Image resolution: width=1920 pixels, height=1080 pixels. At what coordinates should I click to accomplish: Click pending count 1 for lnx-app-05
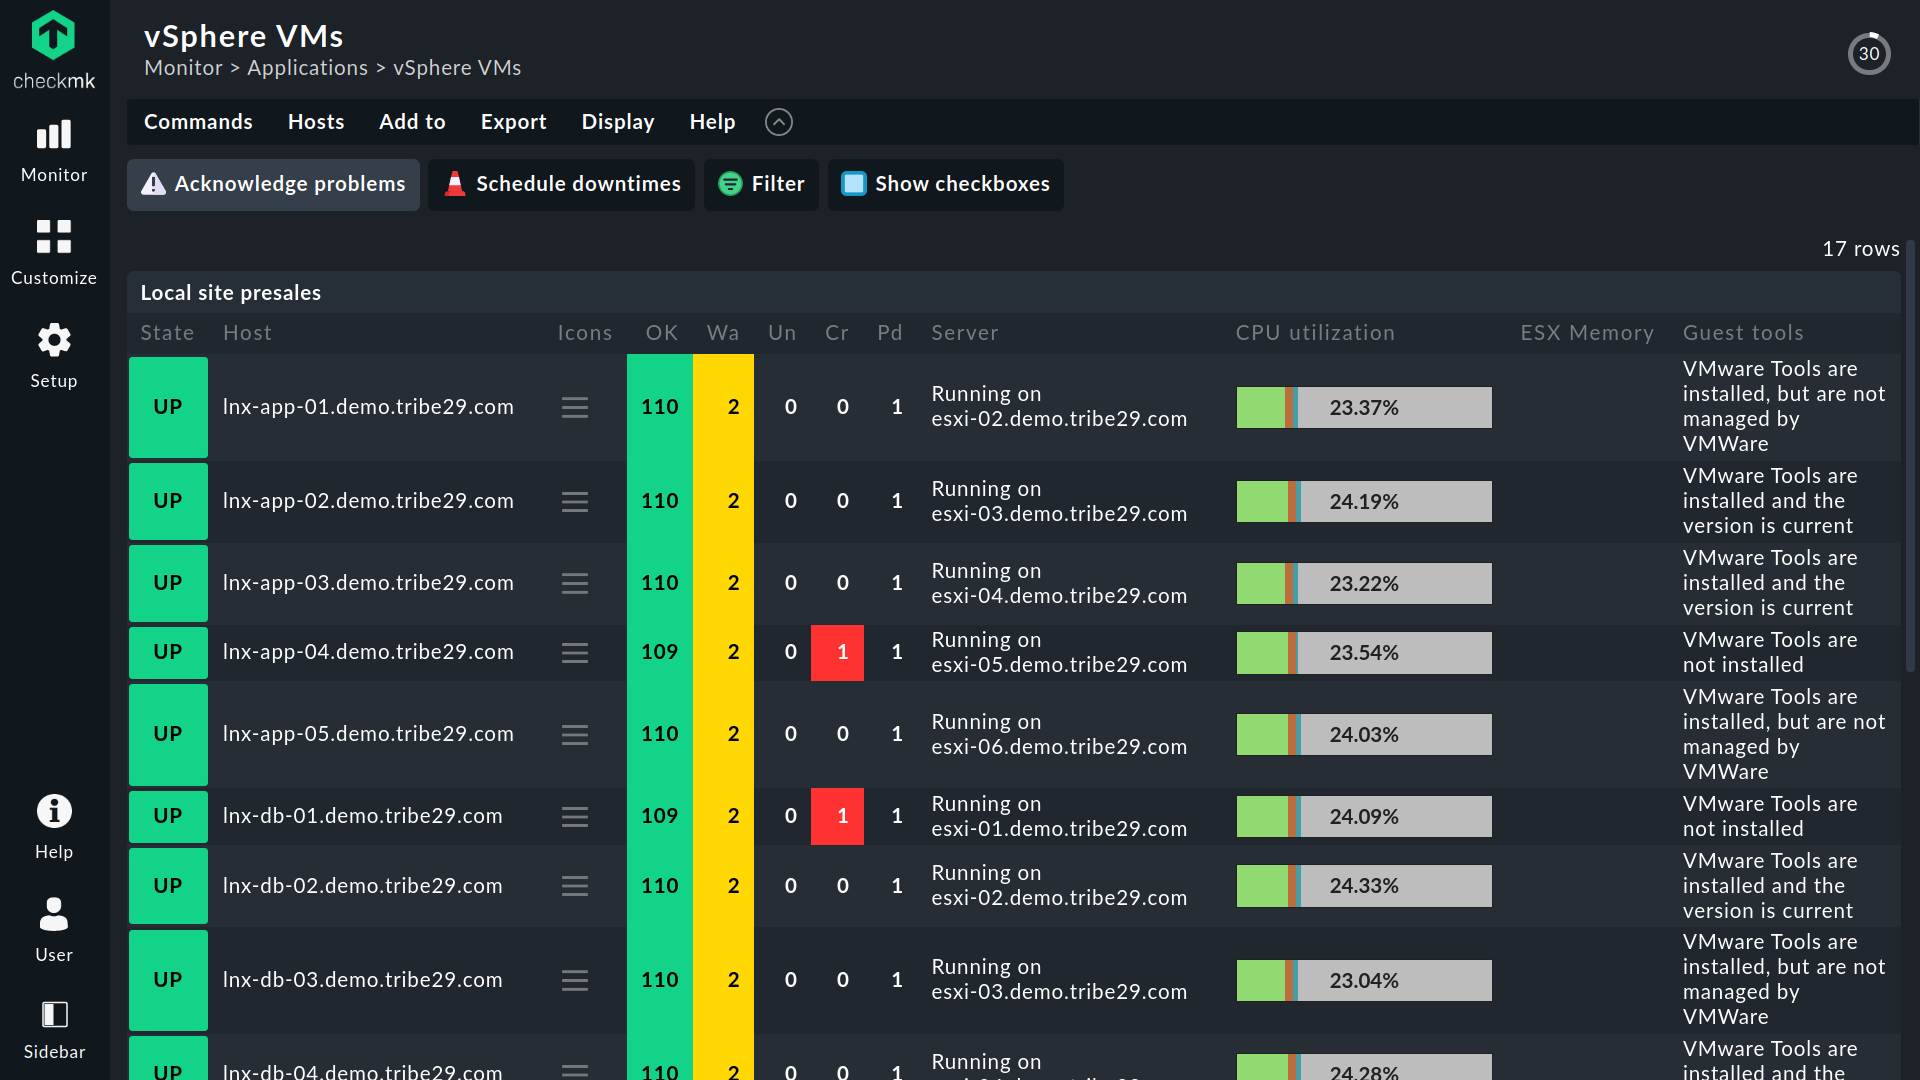(897, 734)
